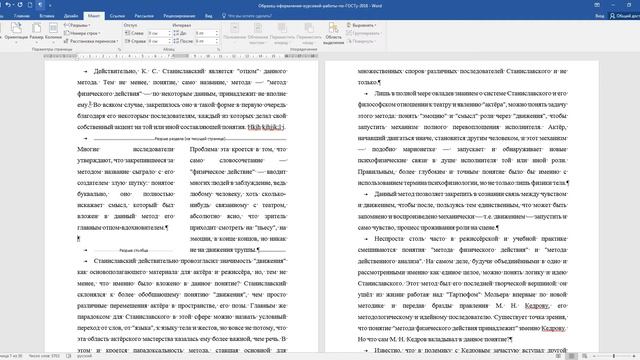Open the Ориентация page orientation menu
Viewport: 640px width, 360px height.
click(16, 32)
